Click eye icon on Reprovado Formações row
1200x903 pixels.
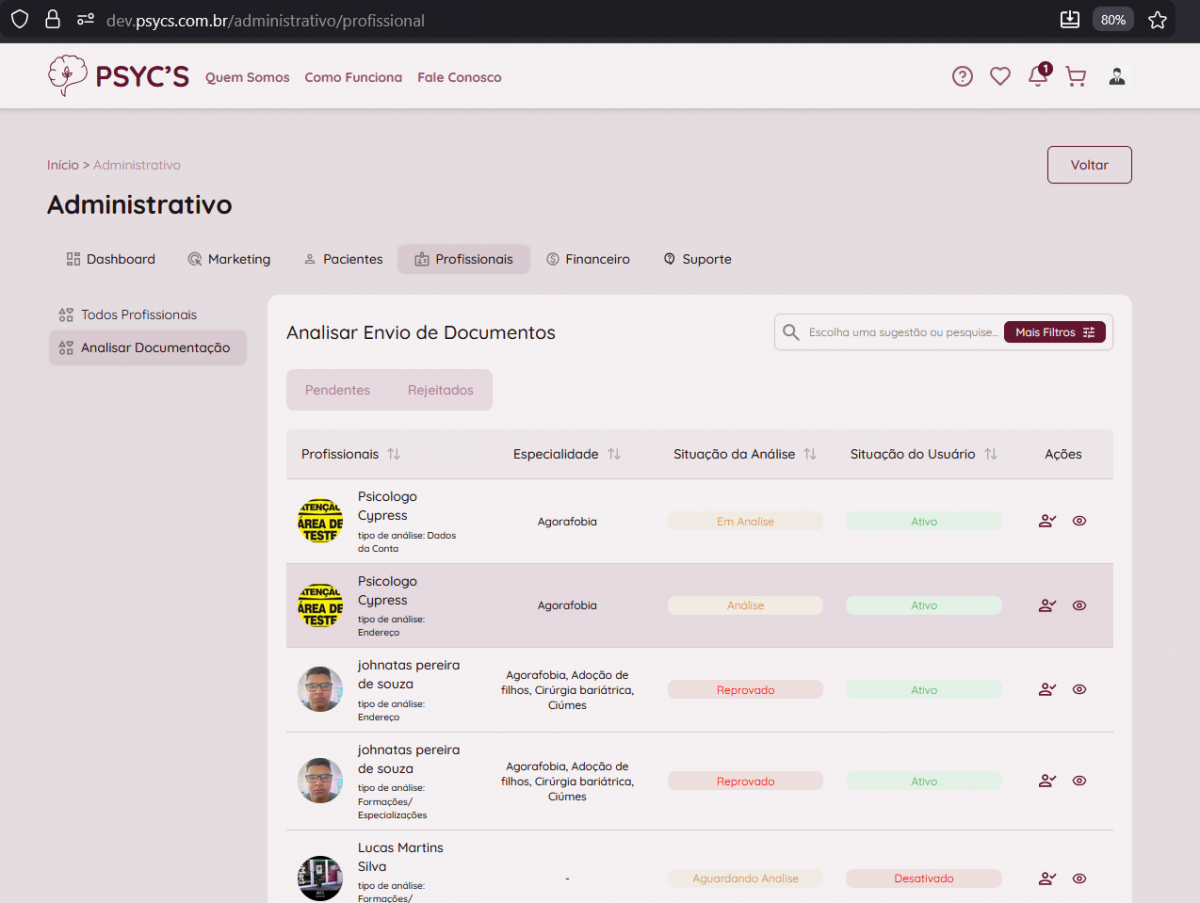click(1079, 781)
